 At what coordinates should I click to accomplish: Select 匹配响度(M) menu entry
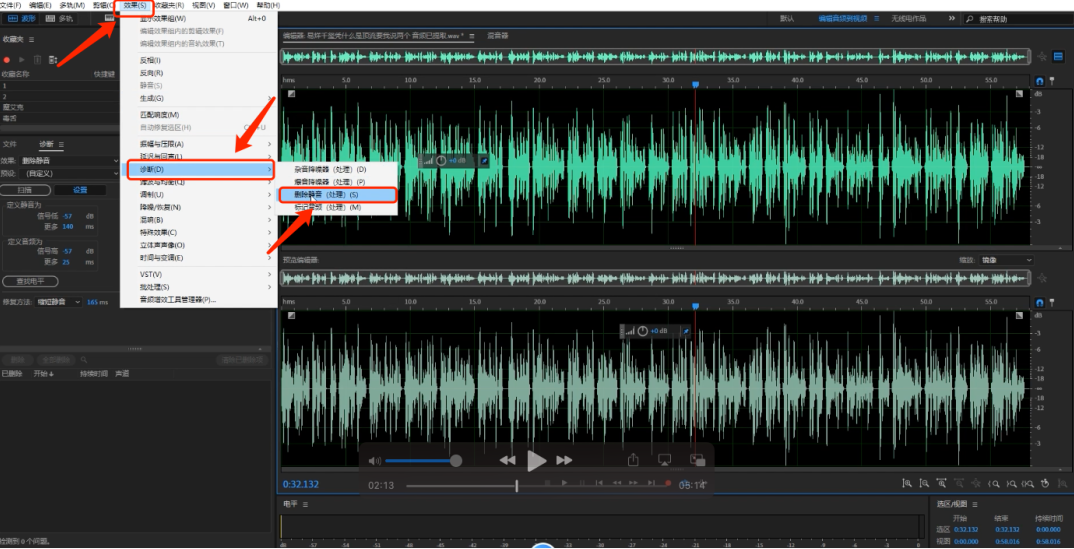[x=199, y=114]
